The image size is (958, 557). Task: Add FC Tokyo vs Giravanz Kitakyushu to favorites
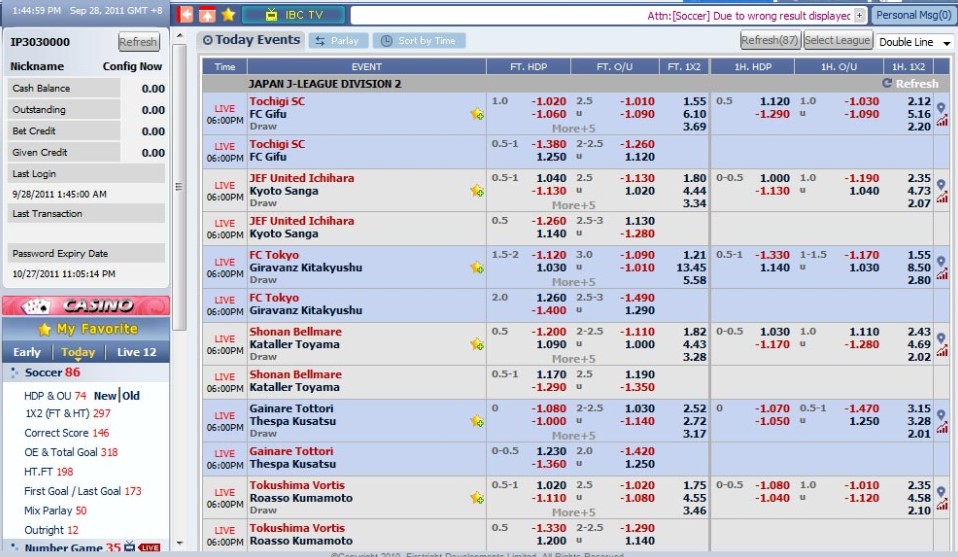(x=477, y=268)
